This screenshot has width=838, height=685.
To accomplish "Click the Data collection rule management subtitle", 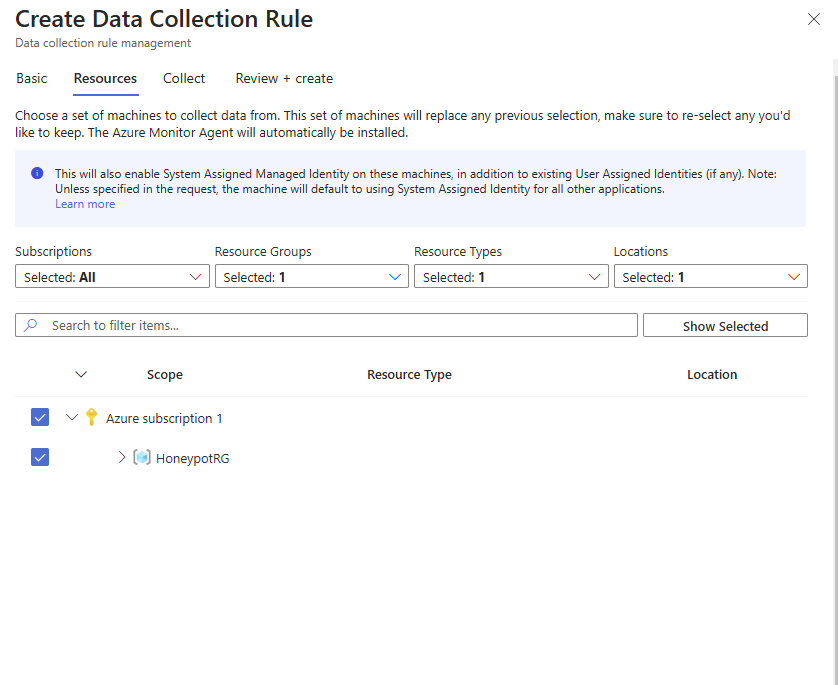I will 103,43.
